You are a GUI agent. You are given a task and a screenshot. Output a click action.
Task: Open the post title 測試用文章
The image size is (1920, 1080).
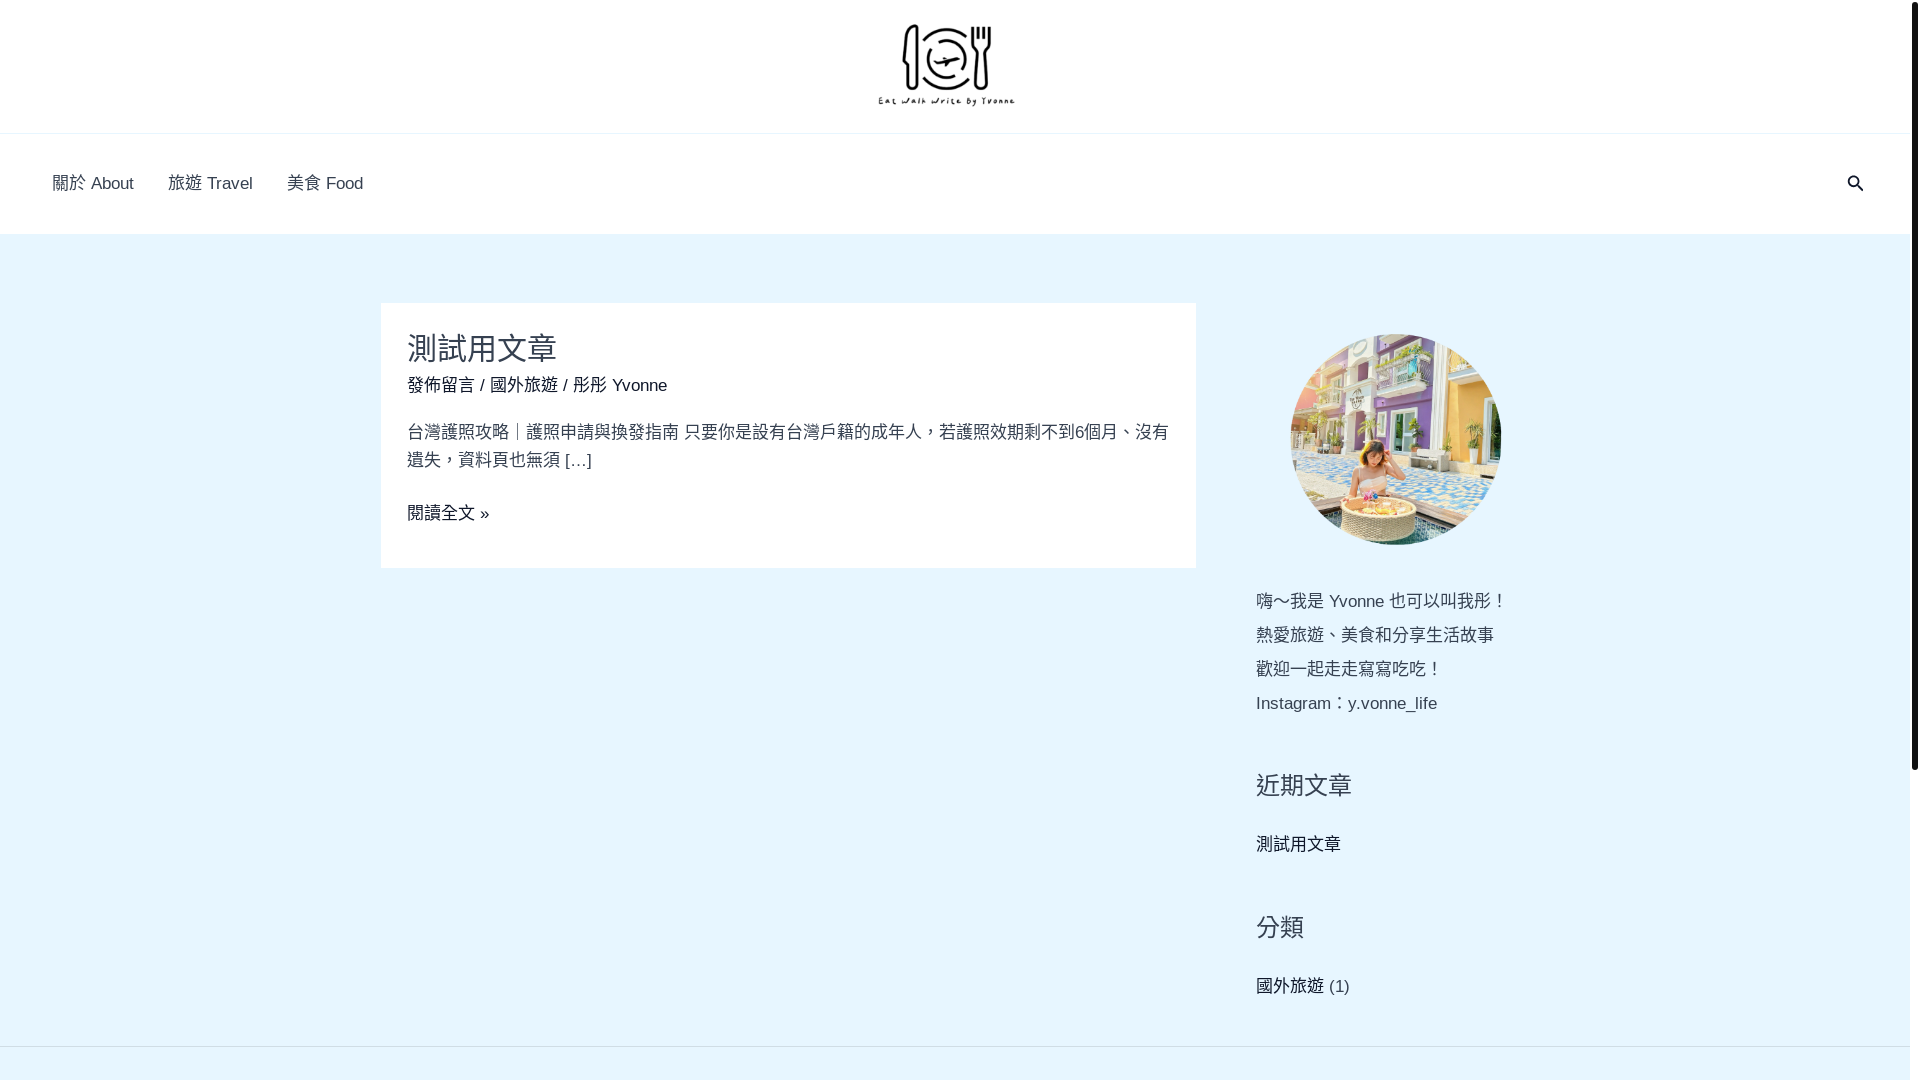[482, 348]
